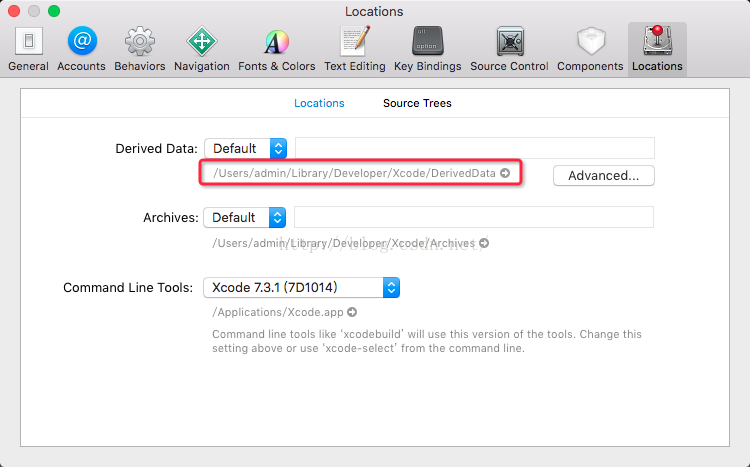Click the /Applications/Xcode.app path text
The height and width of the screenshot is (467, 750).
pos(278,312)
